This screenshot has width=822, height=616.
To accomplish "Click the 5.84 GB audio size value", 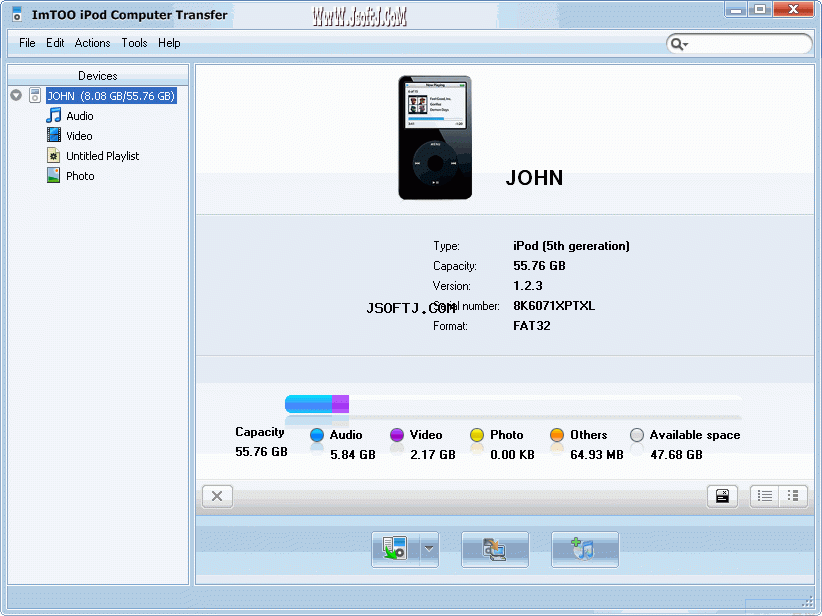I will pos(353,455).
